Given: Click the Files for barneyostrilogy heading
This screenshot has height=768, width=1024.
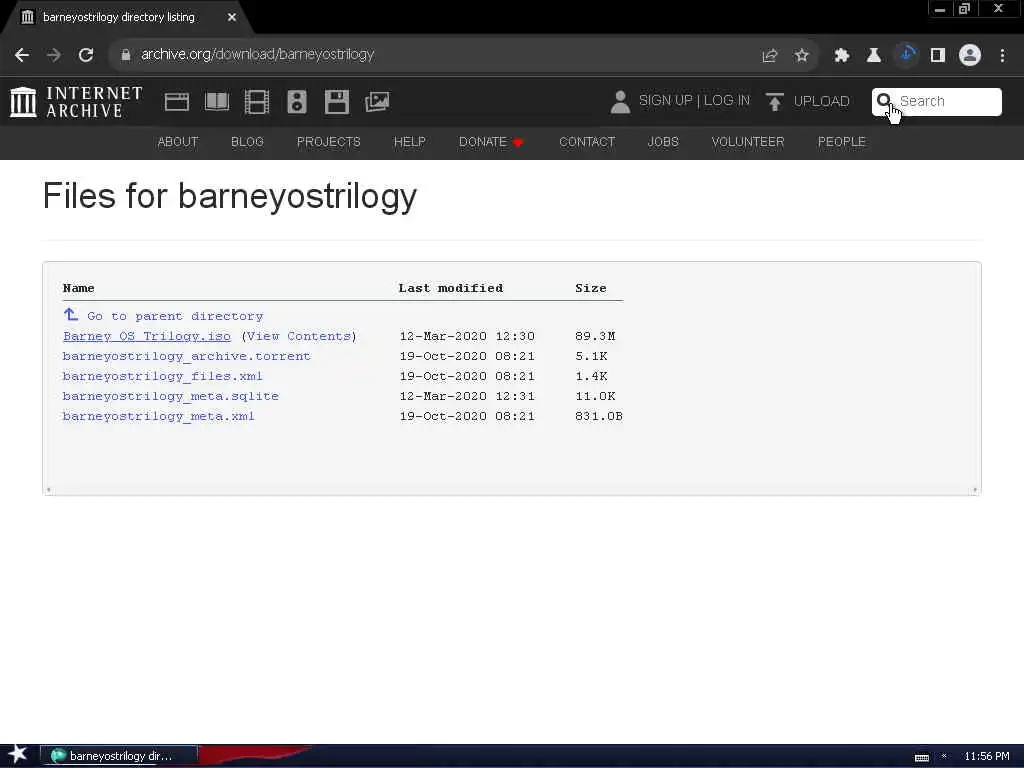Looking at the screenshot, I should (229, 196).
